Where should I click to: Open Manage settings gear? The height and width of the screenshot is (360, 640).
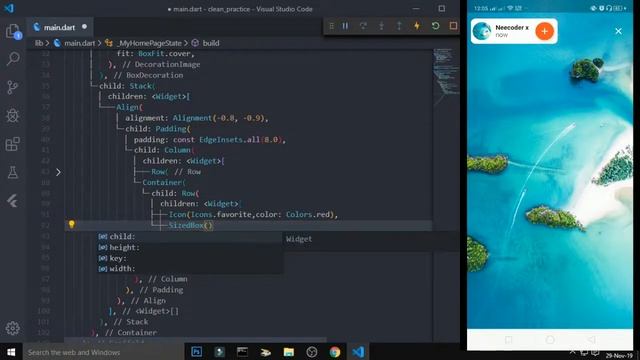(x=13, y=328)
